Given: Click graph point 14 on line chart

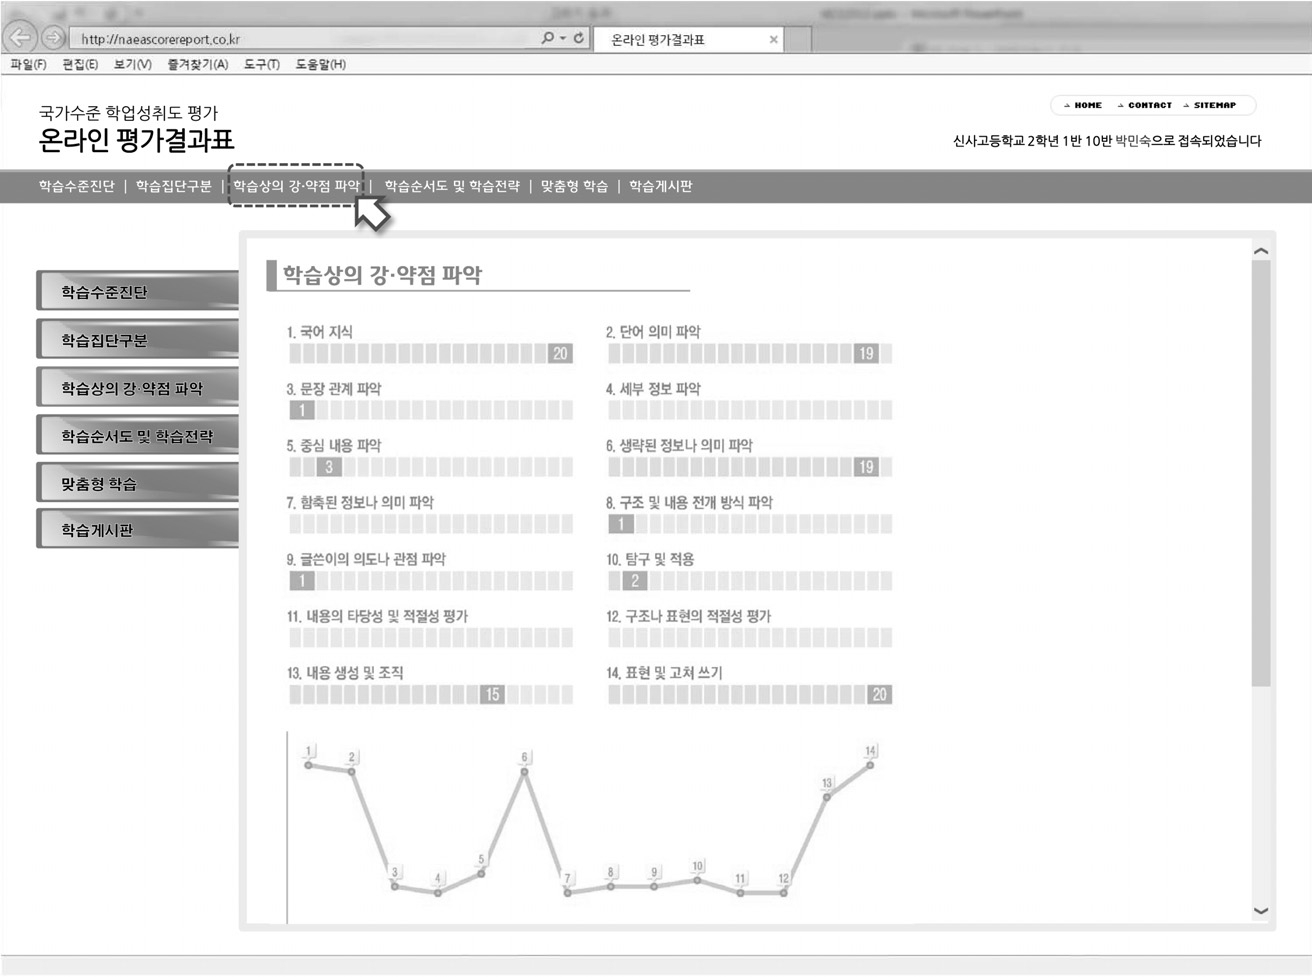Looking at the screenshot, I should pos(870,765).
